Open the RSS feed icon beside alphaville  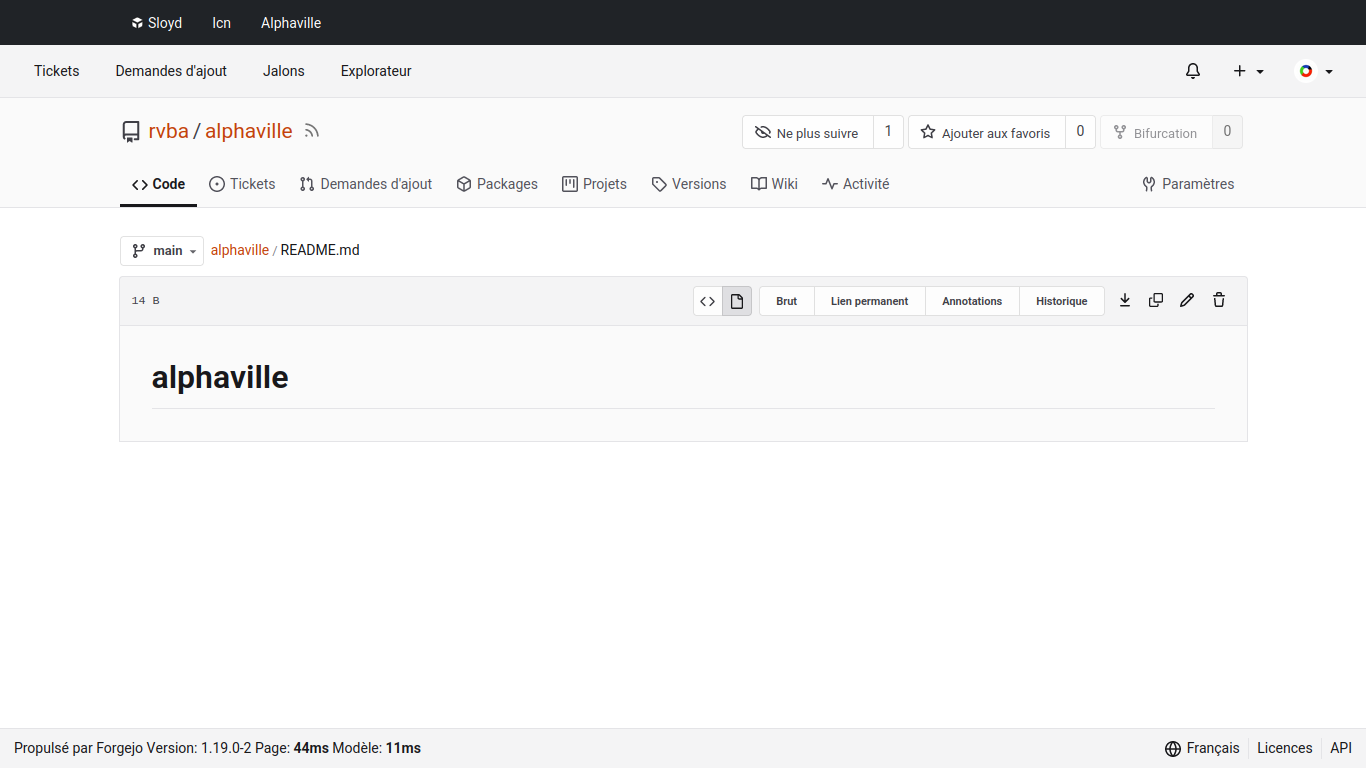click(x=312, y=131)
